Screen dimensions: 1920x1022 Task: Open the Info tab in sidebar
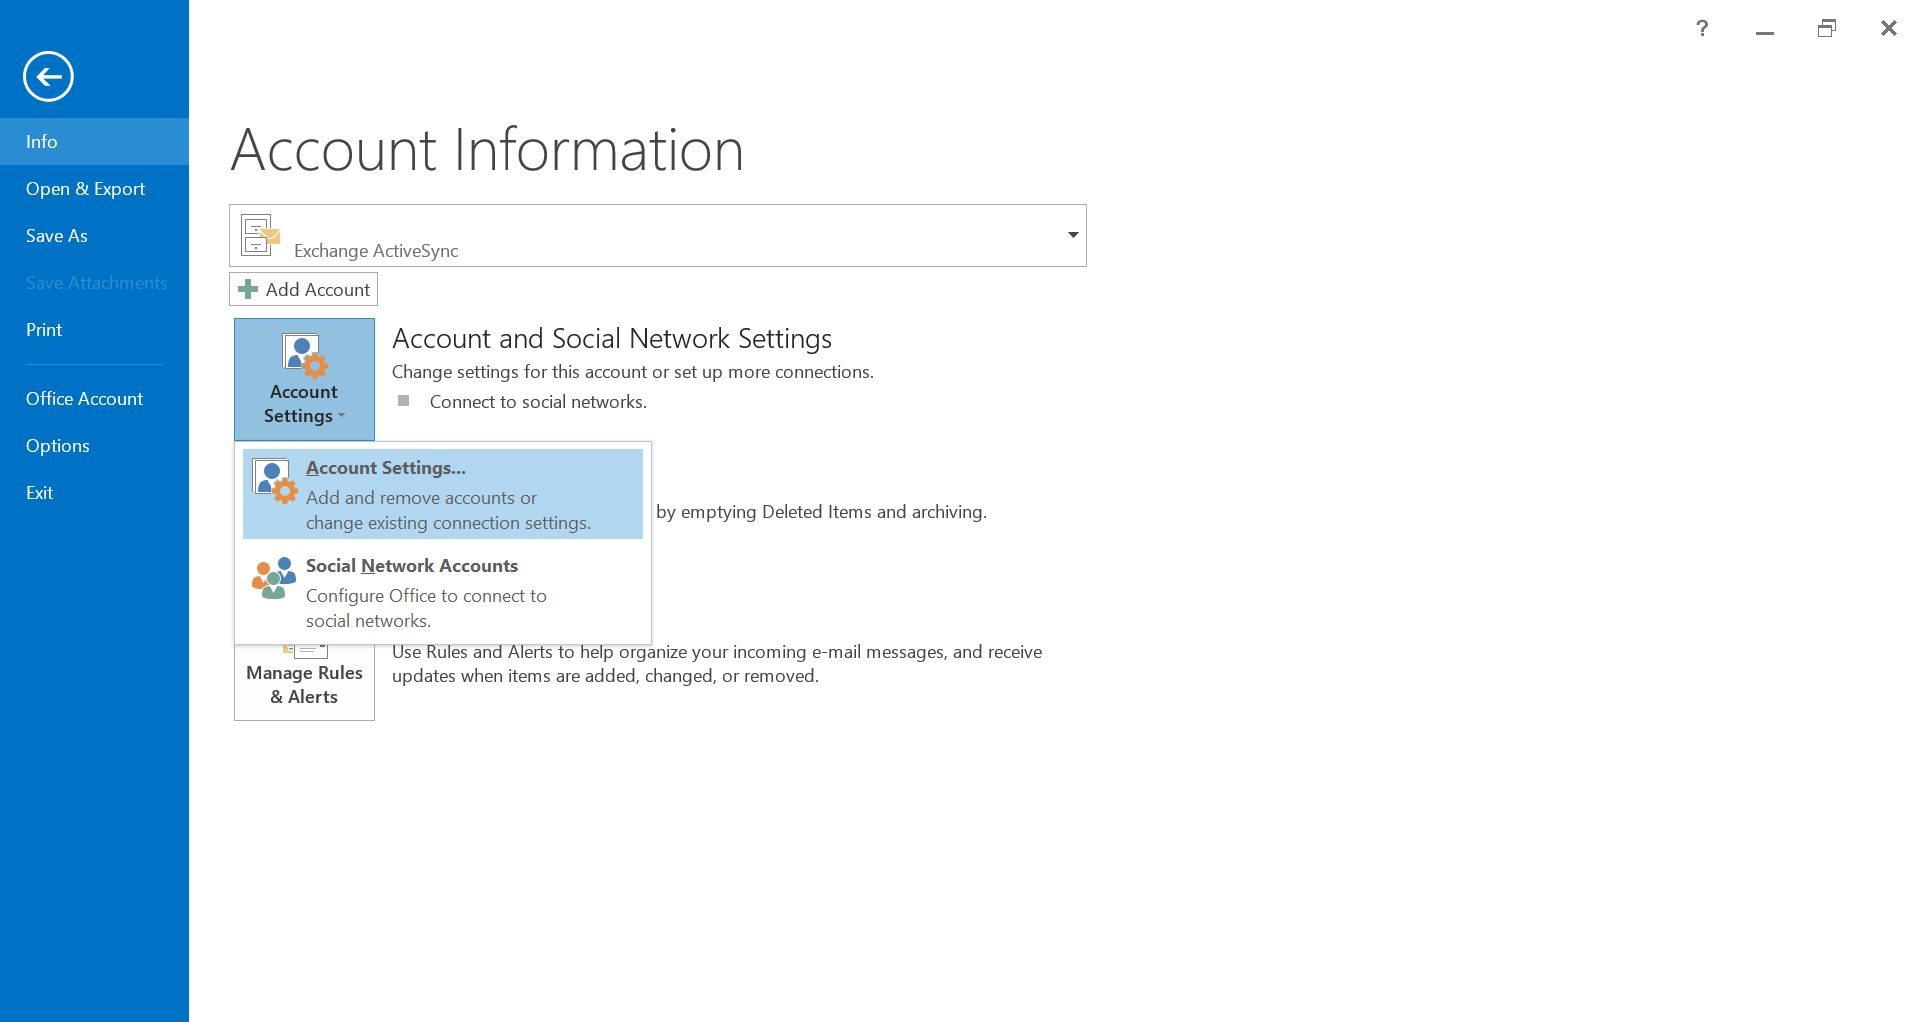pyautogui.click(x=42, y=142)
